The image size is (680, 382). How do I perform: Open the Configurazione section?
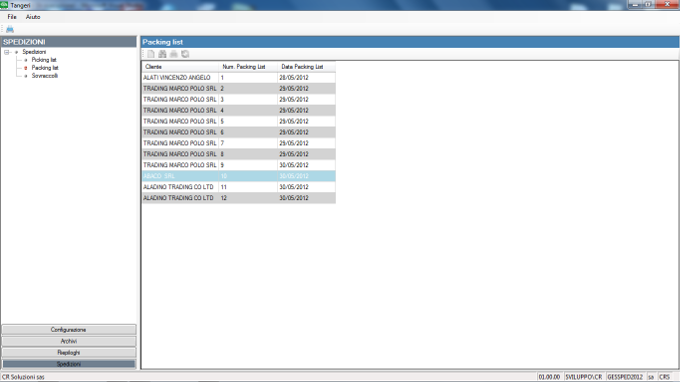(69, 330)
